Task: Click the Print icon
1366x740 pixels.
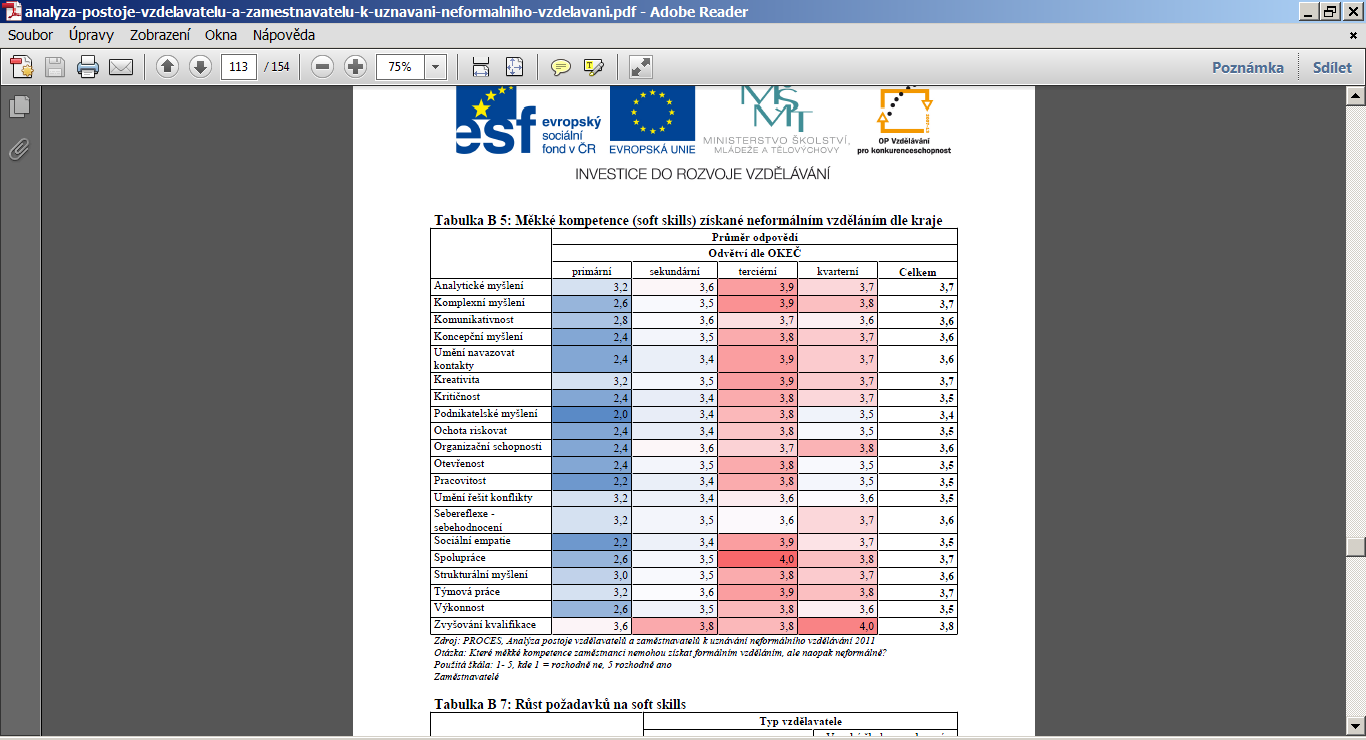Action: point(88,67)
